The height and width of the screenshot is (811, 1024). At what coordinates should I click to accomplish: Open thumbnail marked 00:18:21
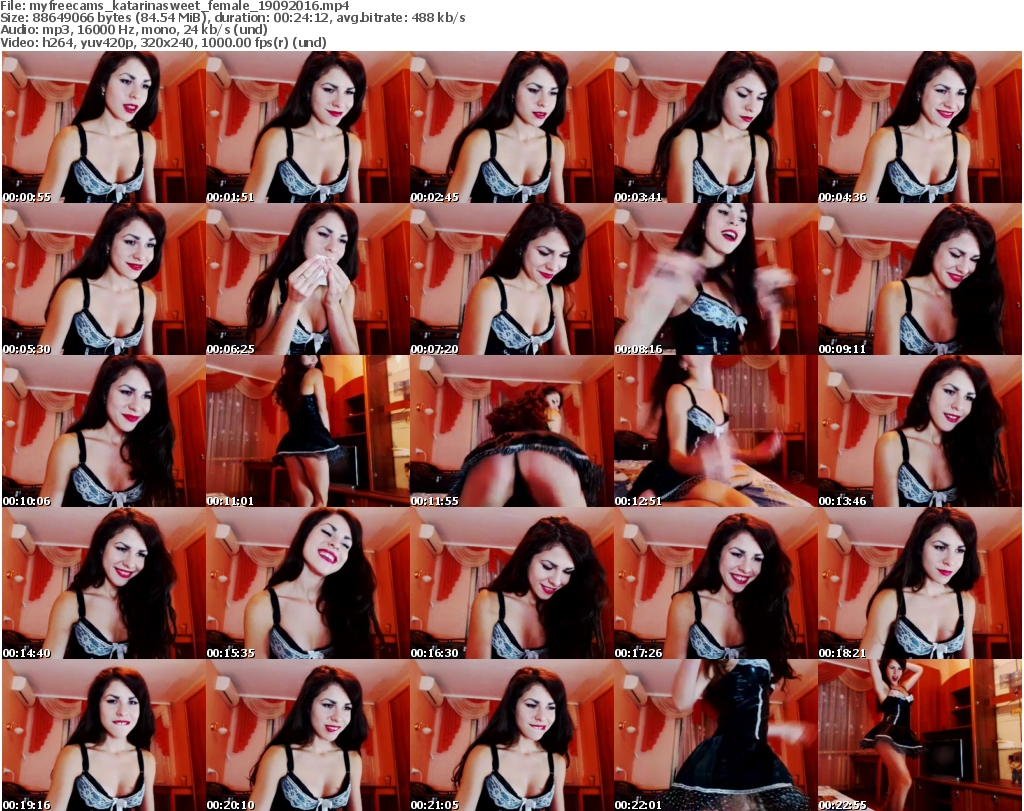(920, 584)
